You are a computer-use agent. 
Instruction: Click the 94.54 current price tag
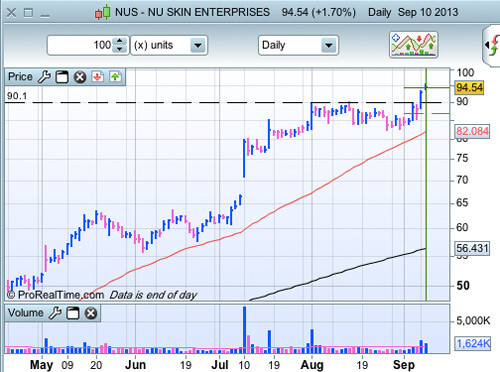click(x=469, y=88)
